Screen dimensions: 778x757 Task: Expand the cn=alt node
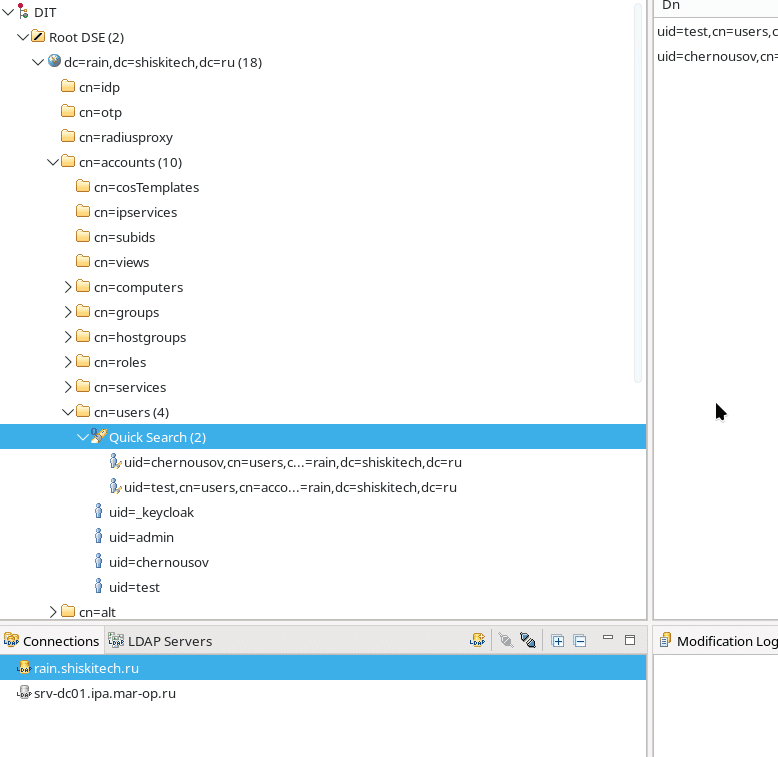click(53, 612)
